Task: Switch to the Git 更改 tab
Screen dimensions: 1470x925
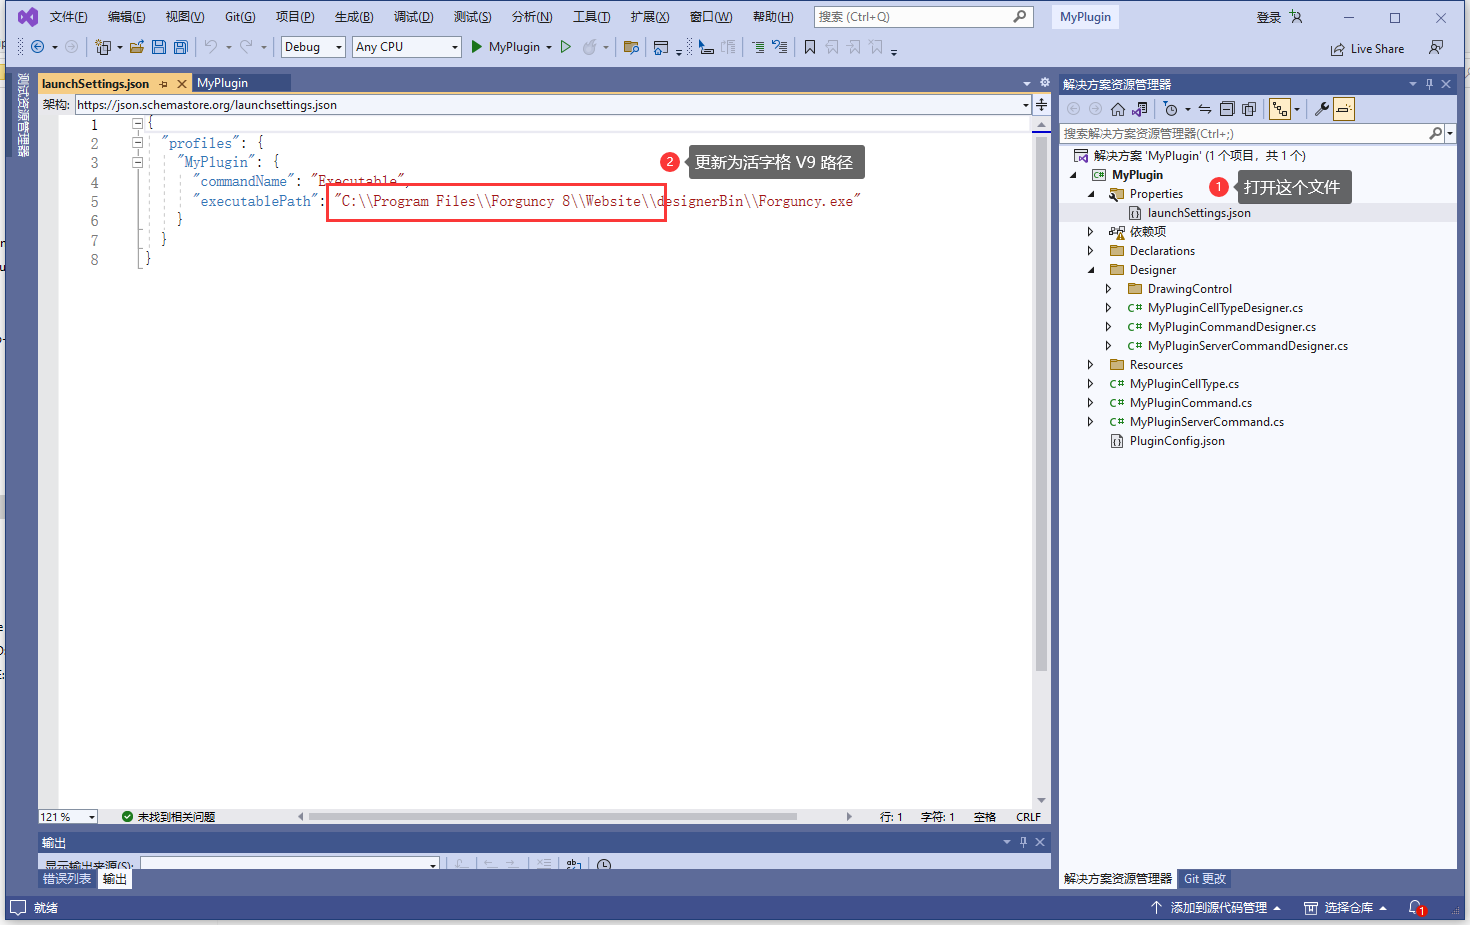Action: 1205,879
